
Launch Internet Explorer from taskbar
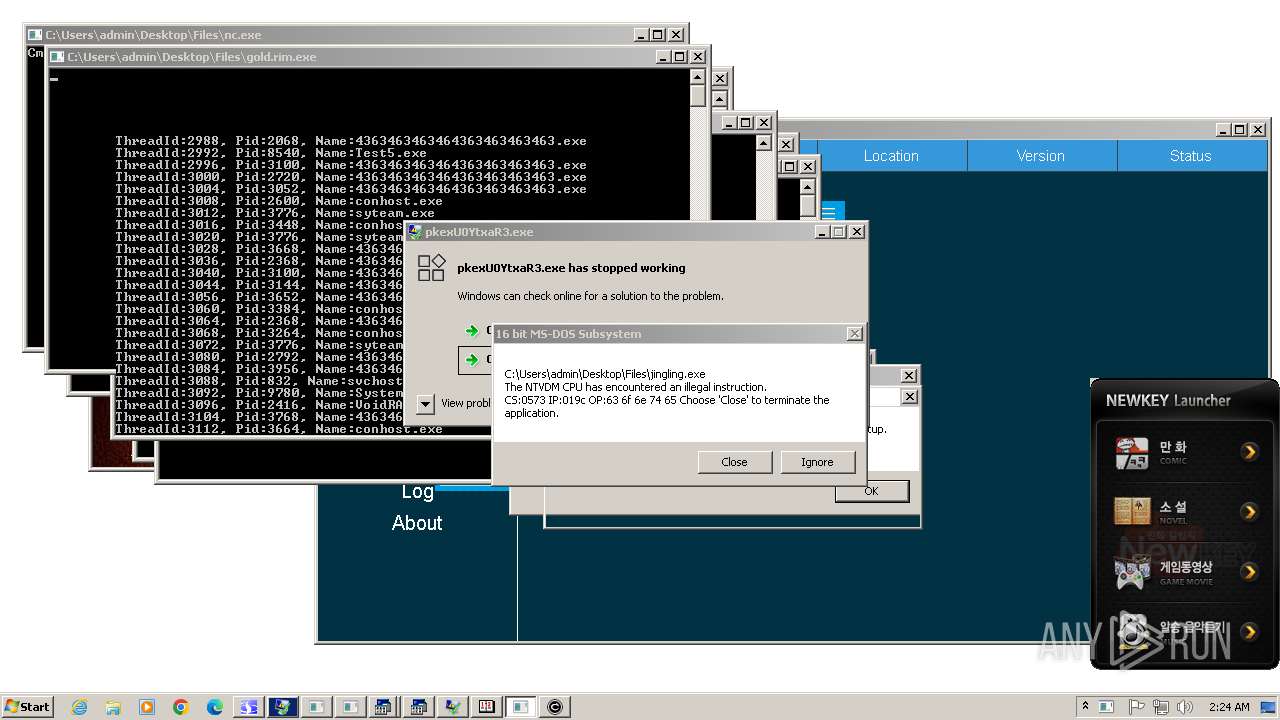coord(79,707)
